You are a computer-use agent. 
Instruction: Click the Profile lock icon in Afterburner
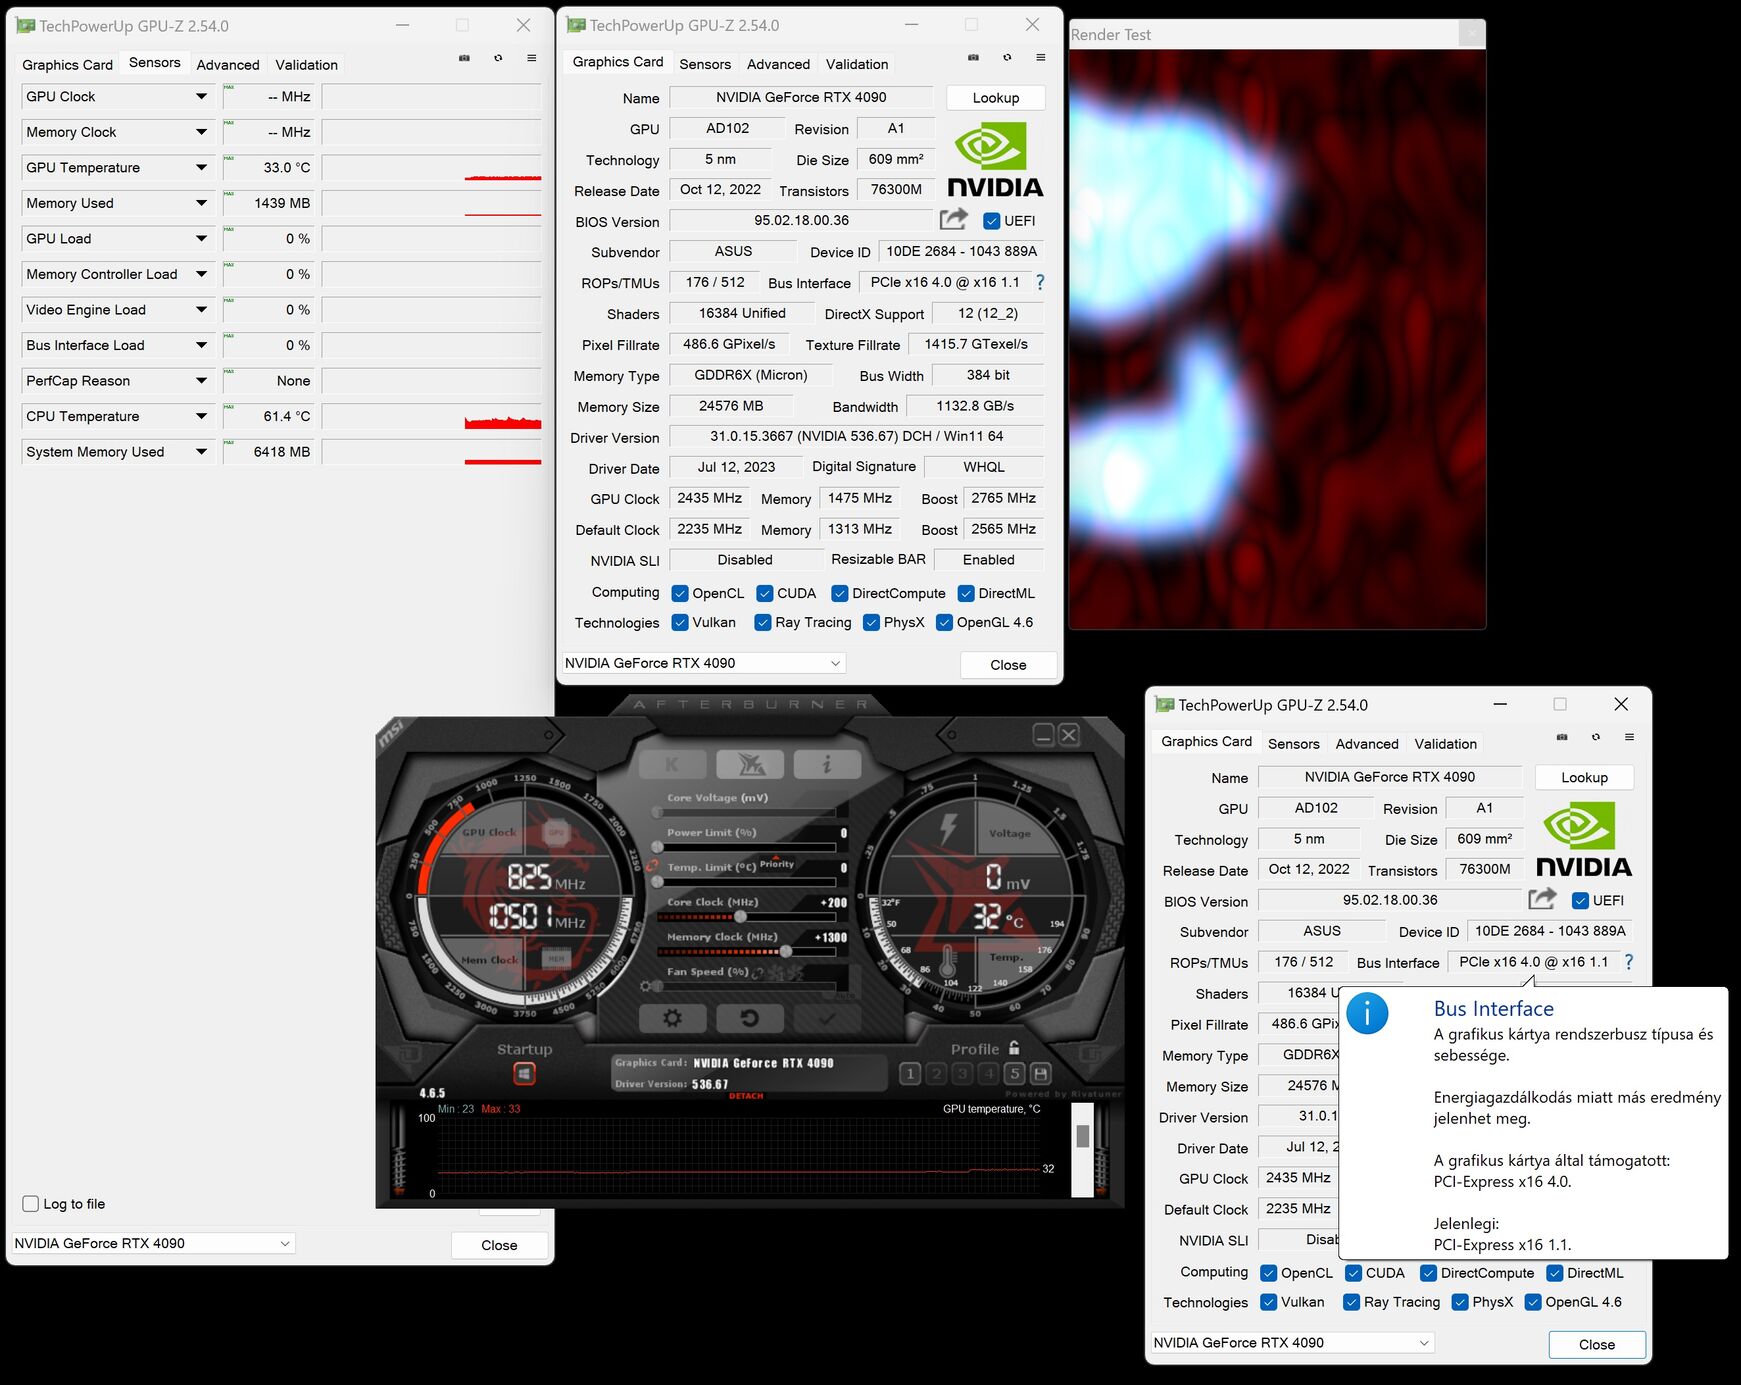click(x=1014, y=1047)
